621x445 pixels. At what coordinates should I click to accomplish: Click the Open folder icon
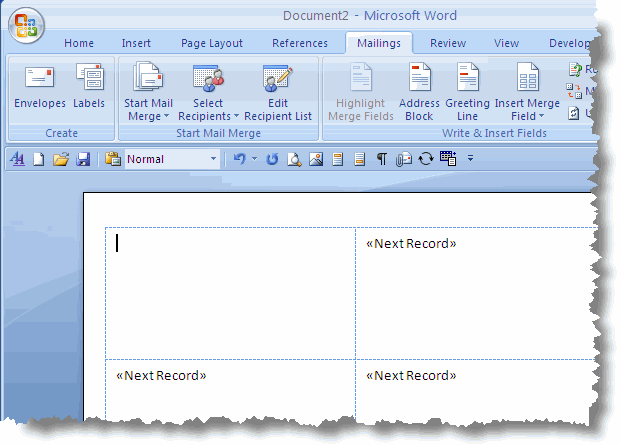(x=61, y=159)
